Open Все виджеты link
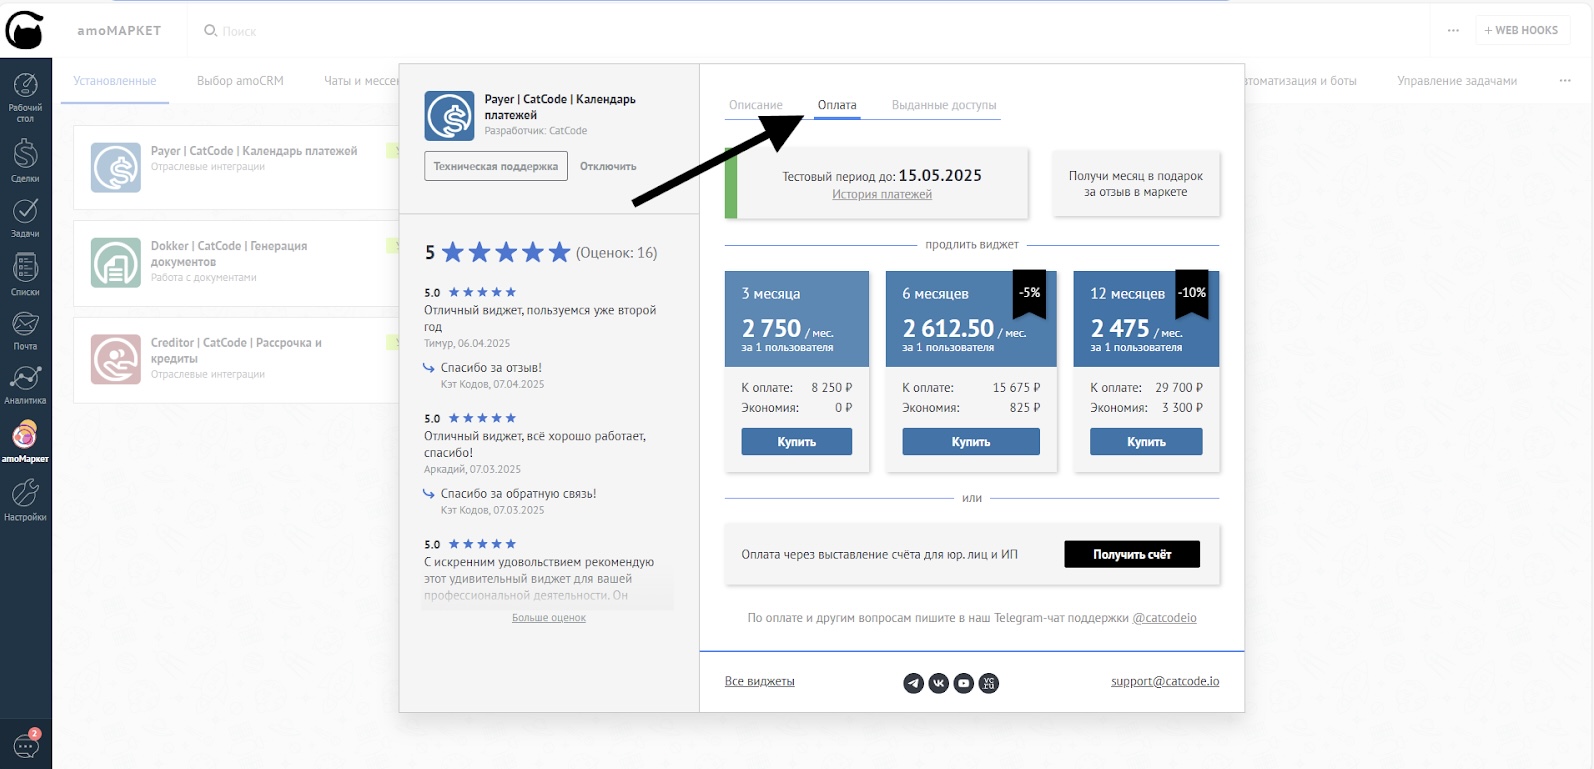 coord(760,682)
